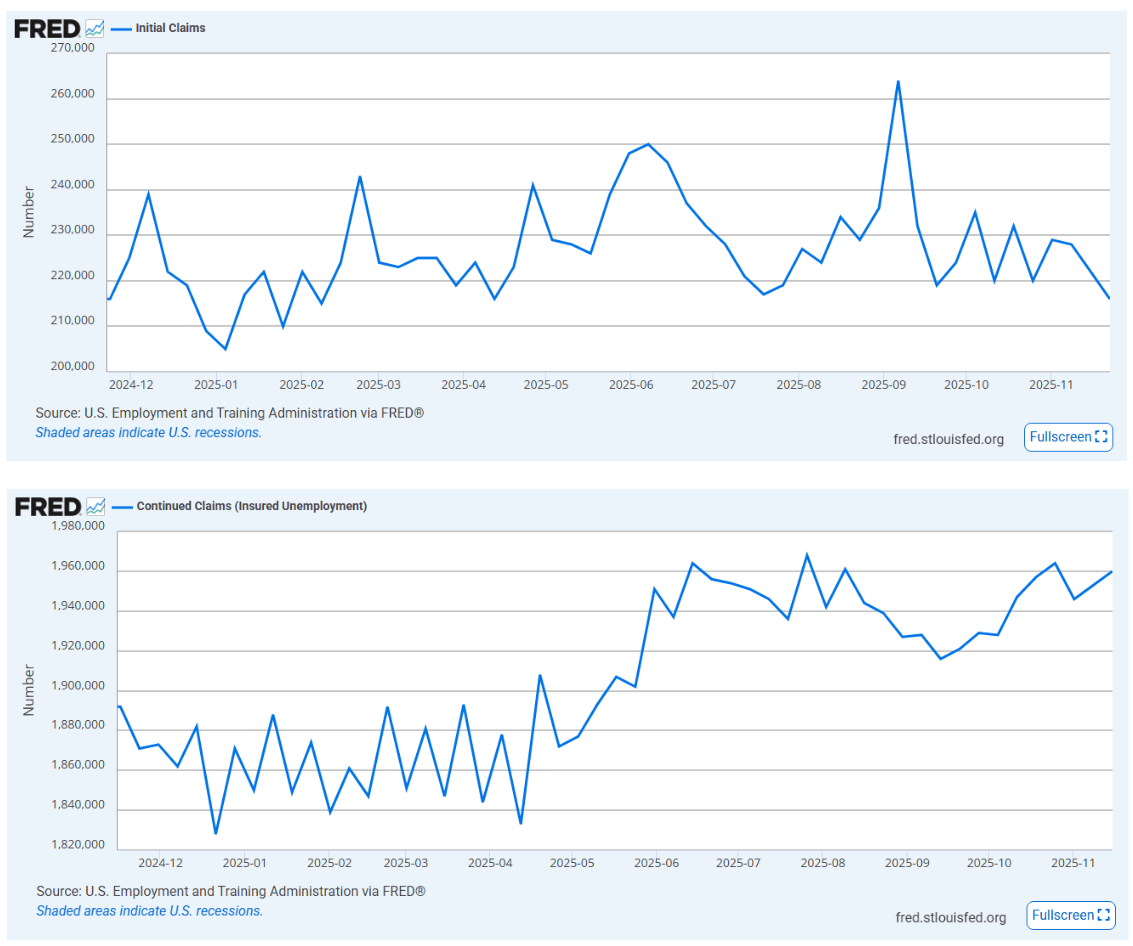The width and height of the screenshot is (1133, 946).
Task: Click Continued Claims (Insured Unemployment) legend label
Action: pyautogui.click(x=251, y=506)
